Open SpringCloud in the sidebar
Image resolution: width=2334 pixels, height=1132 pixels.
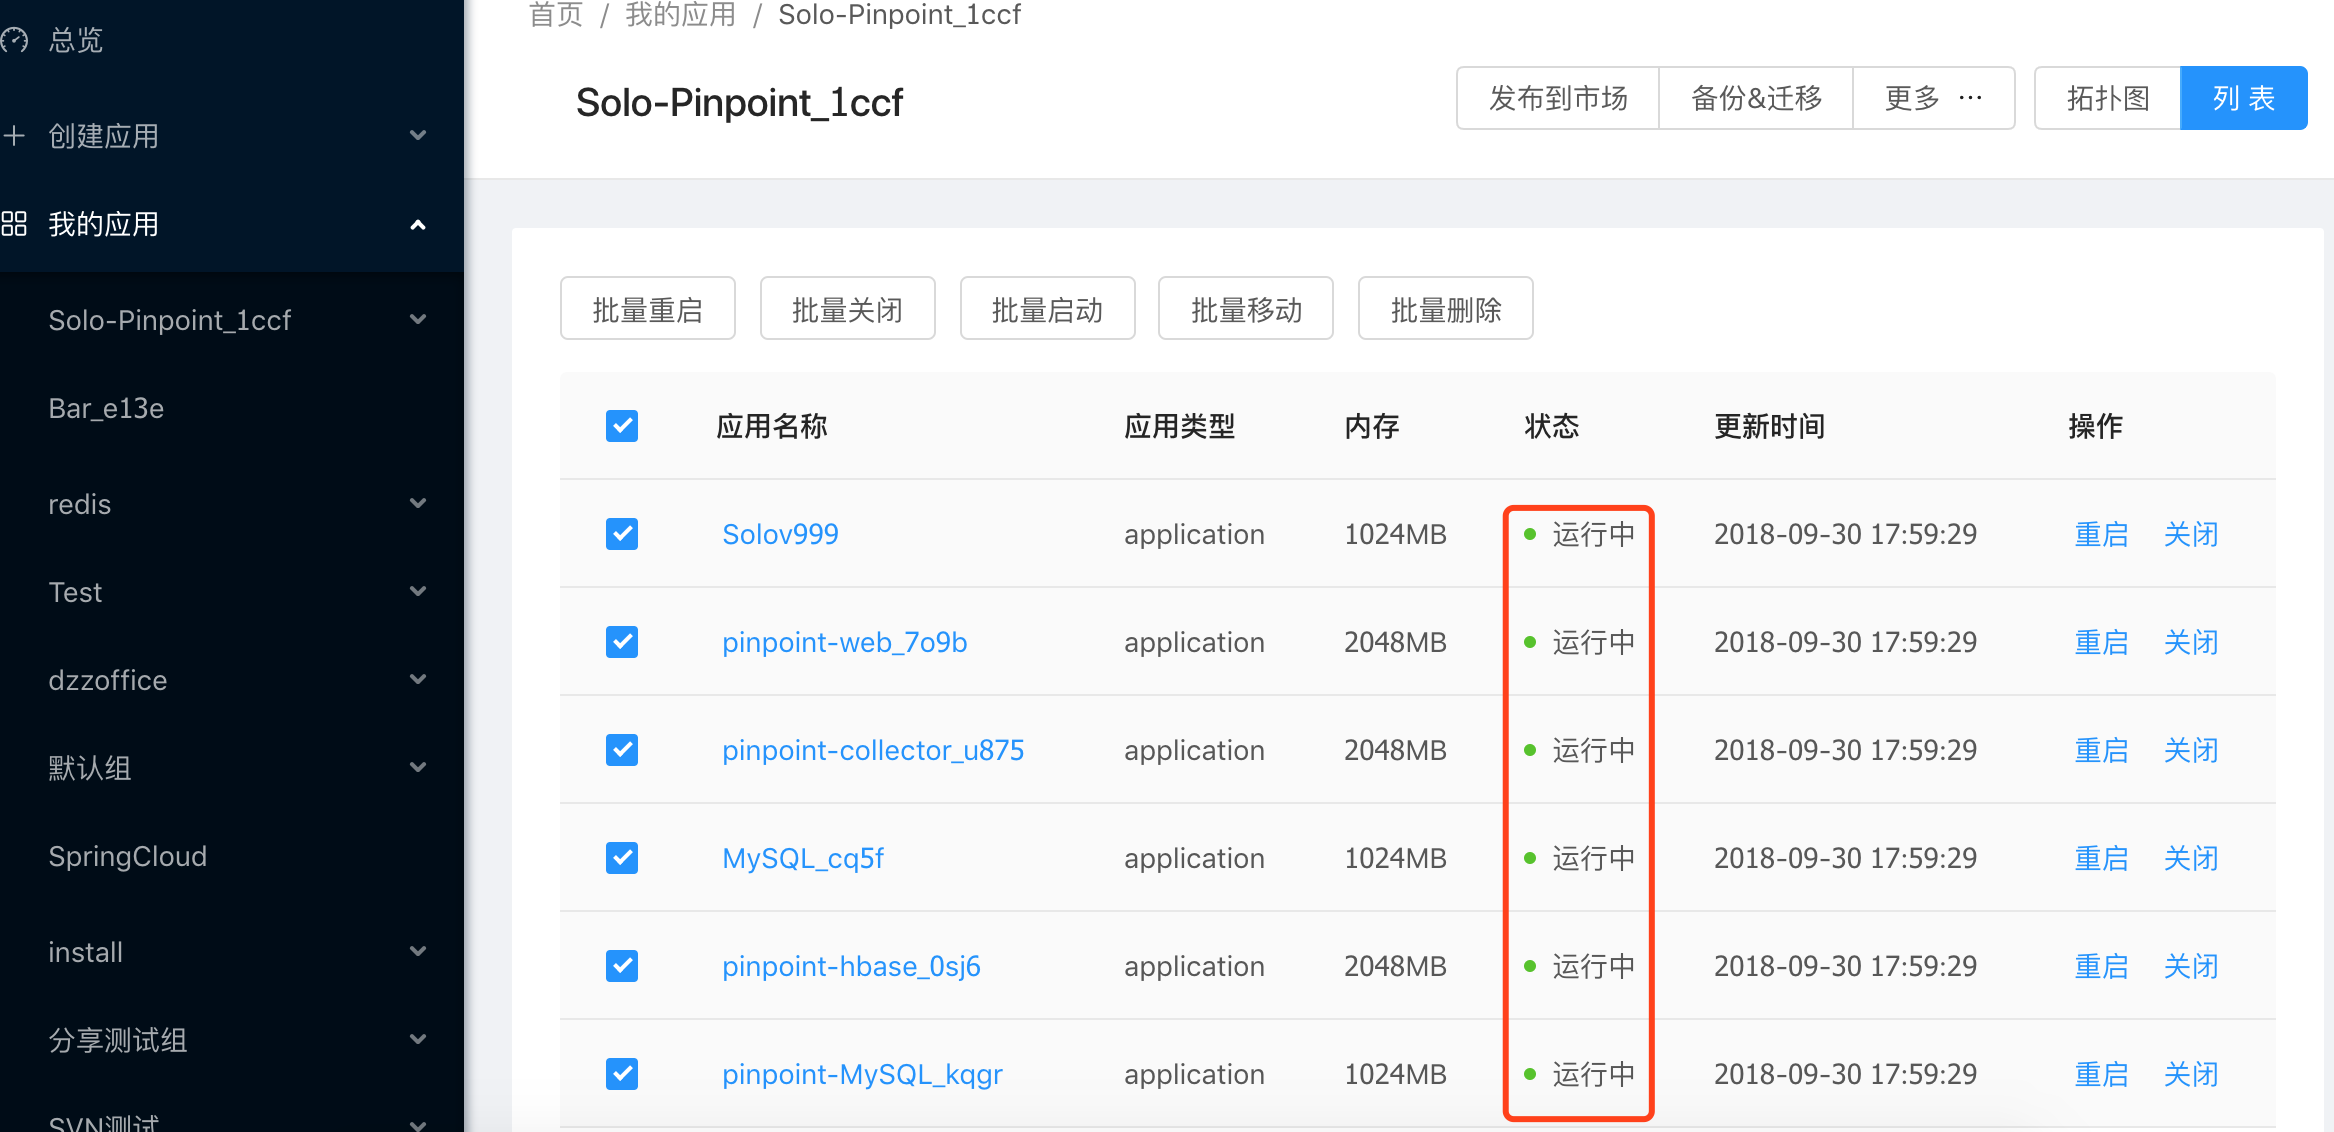pyautogui.click(x=128, y=856)
